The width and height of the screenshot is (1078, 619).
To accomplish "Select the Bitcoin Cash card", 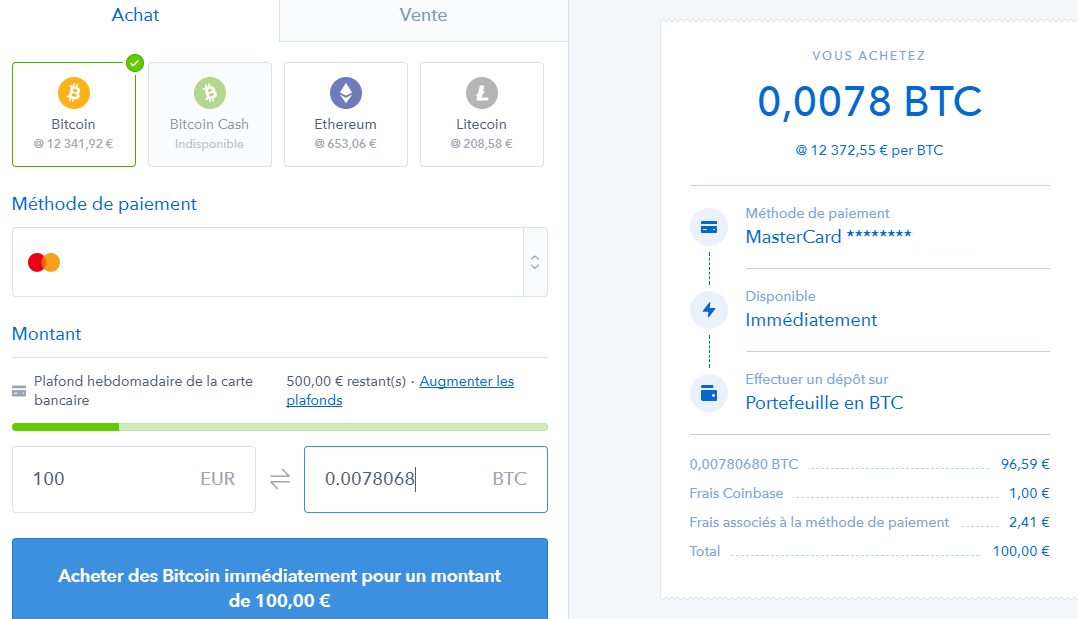I will (210, 114).
